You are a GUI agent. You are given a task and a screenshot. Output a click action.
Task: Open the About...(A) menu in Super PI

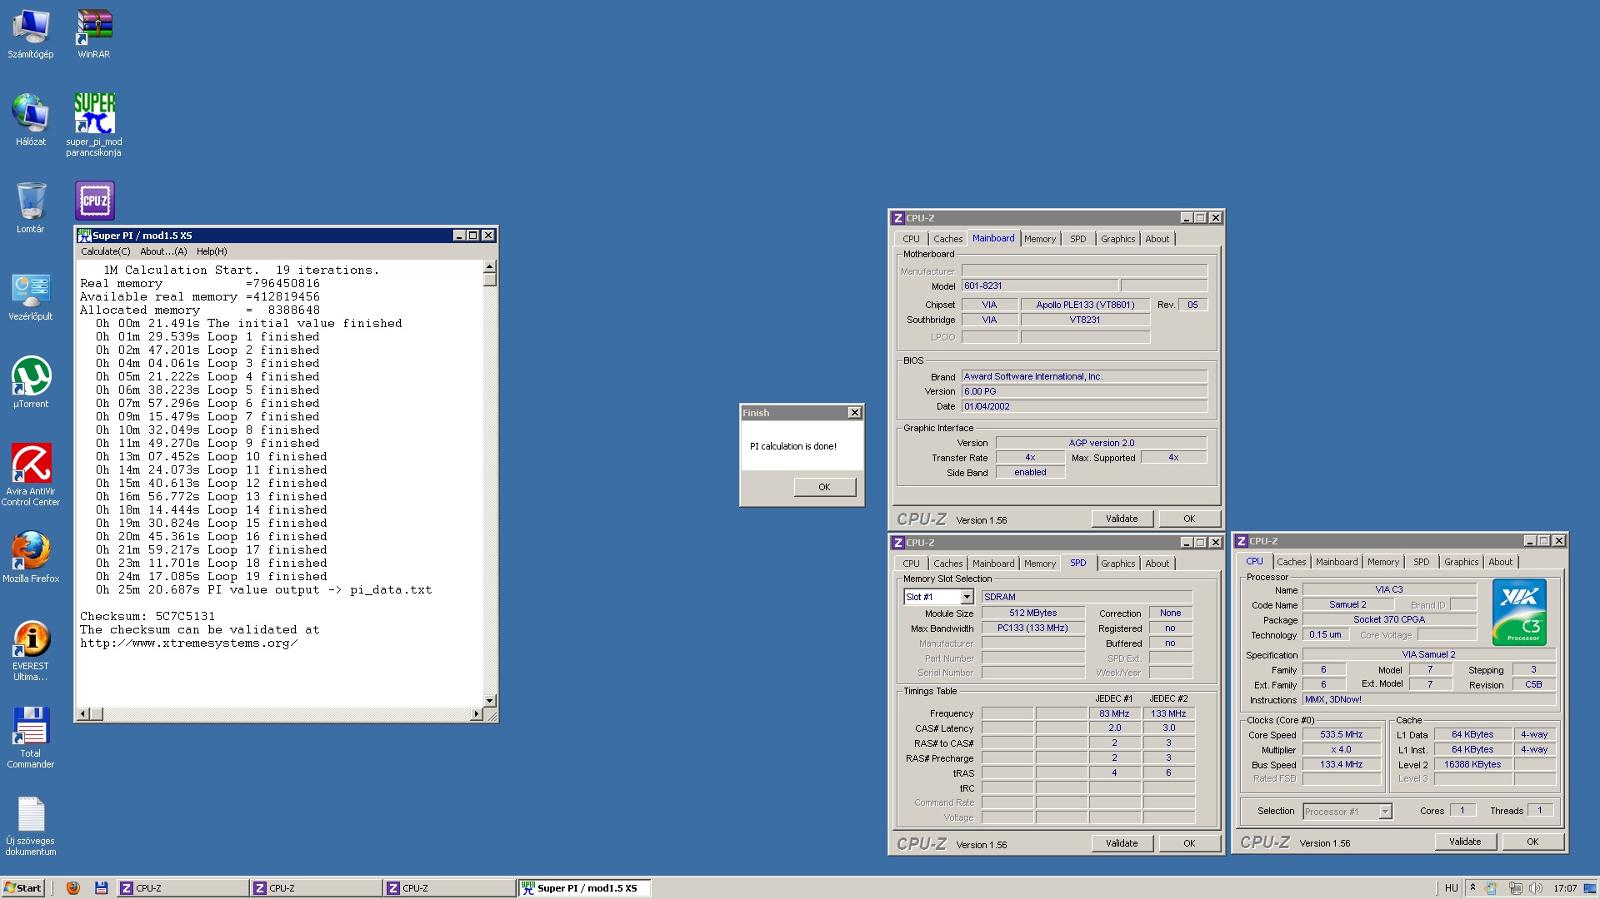click(x=163, y=252)
